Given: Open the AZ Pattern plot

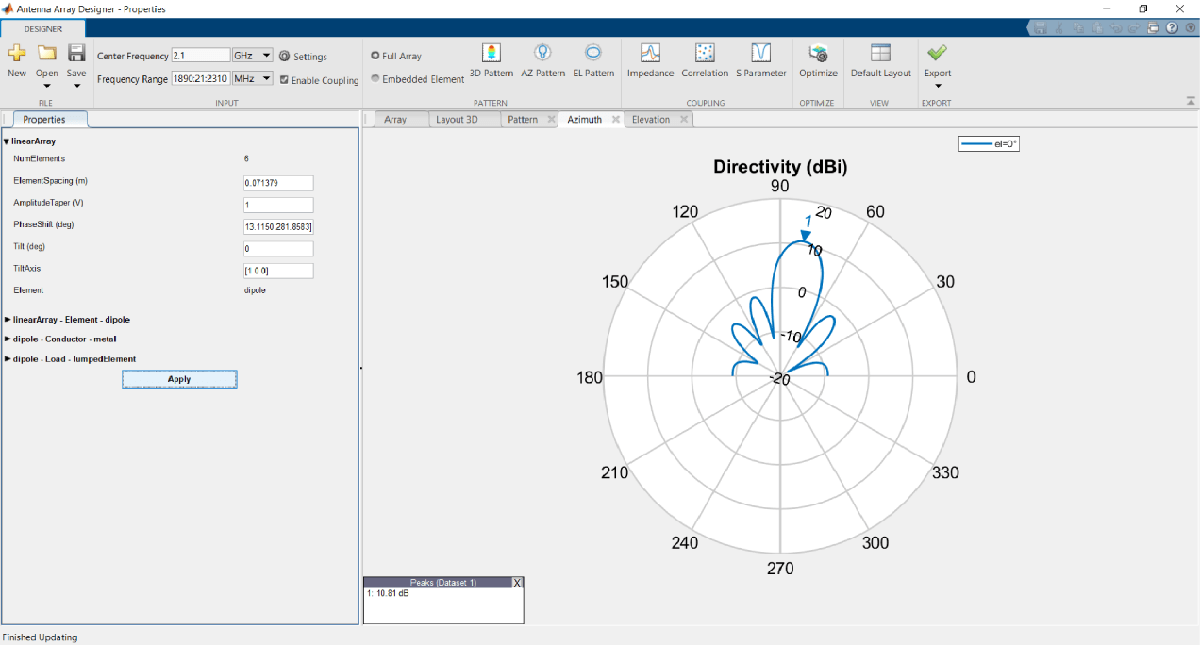Looking at the screenshot, I should [x=543, y=54].
